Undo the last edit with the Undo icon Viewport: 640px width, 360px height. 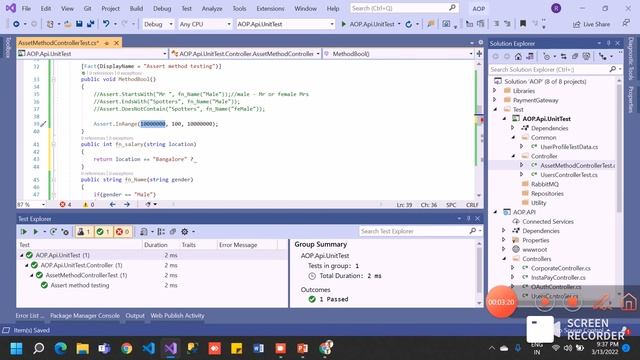click(106, 24)
